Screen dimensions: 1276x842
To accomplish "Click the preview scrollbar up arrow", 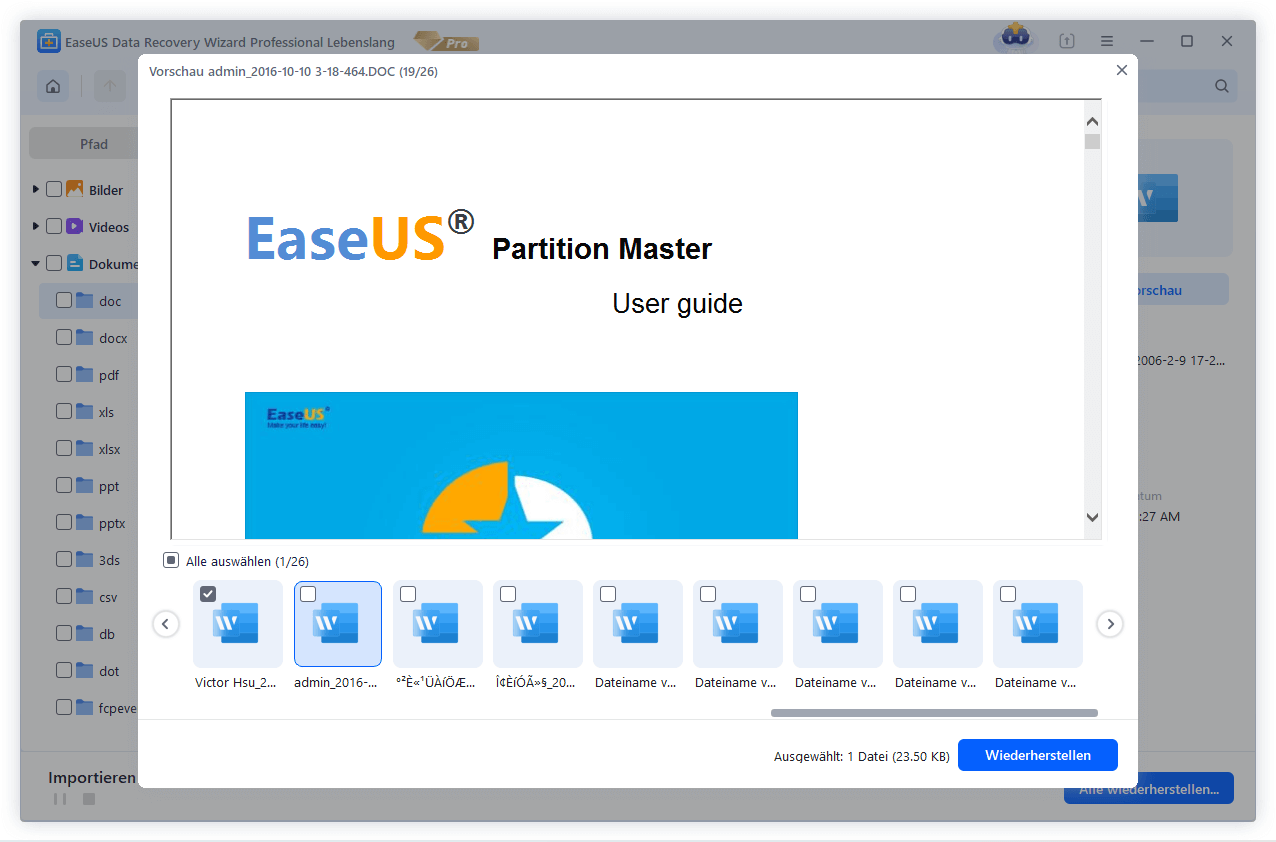I will (1092, 121).
